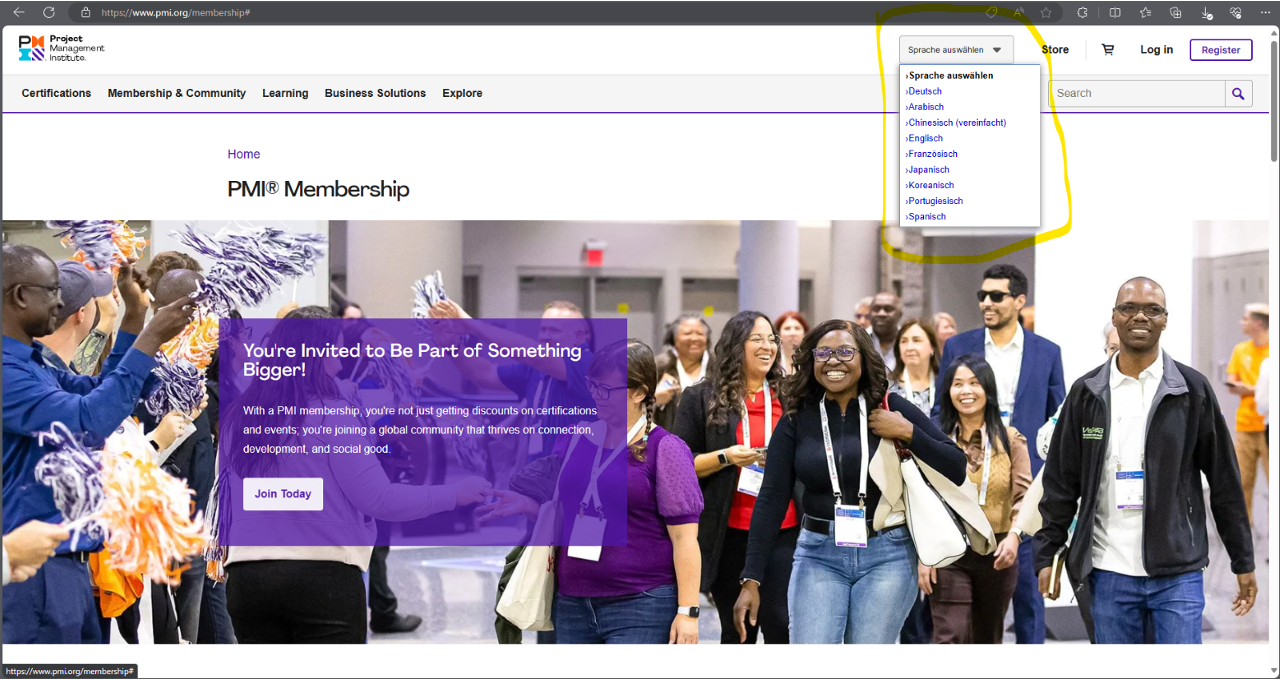Open browser extensions puzzle icon
The width and height of the screenshot is (1280, 680).
[1082, 12]
